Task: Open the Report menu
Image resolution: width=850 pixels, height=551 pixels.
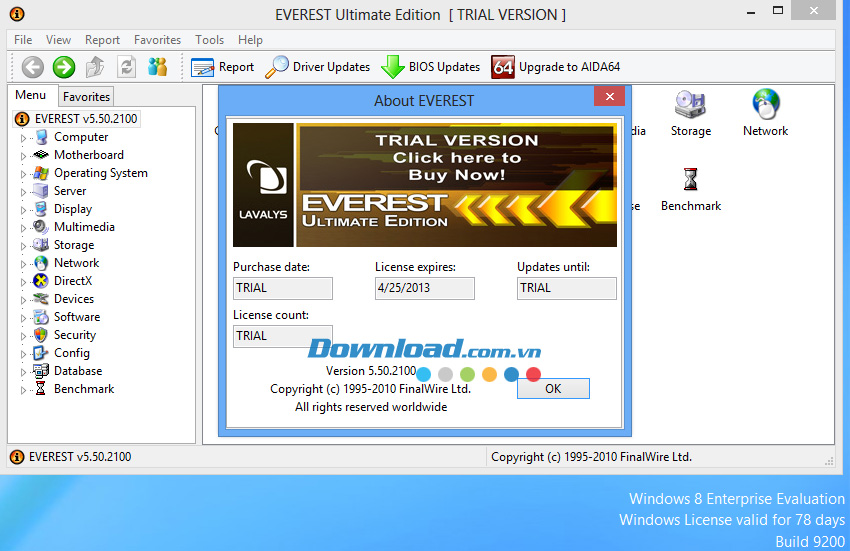Action: click(x=102, y=40)
